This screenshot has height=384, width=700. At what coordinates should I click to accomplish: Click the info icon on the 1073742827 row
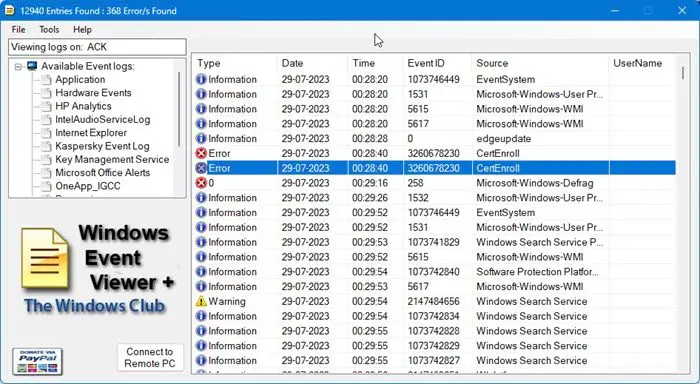[x=201, y=360]
